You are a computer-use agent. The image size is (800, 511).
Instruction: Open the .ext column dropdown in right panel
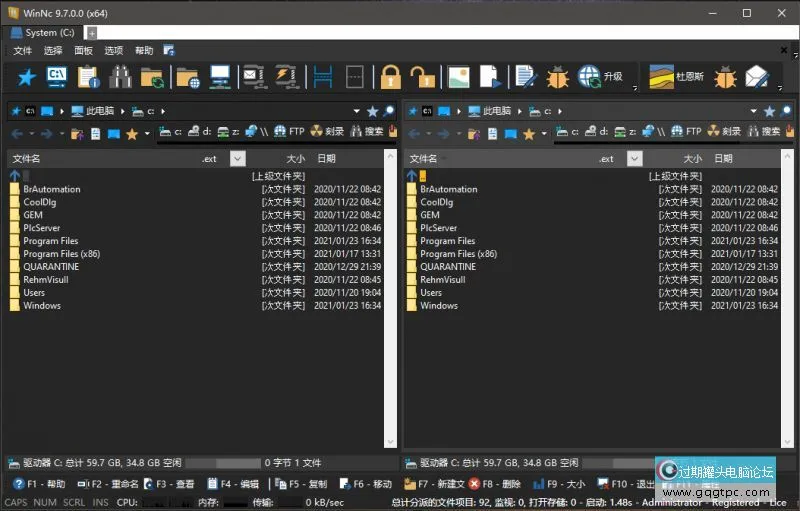point(634,158)
